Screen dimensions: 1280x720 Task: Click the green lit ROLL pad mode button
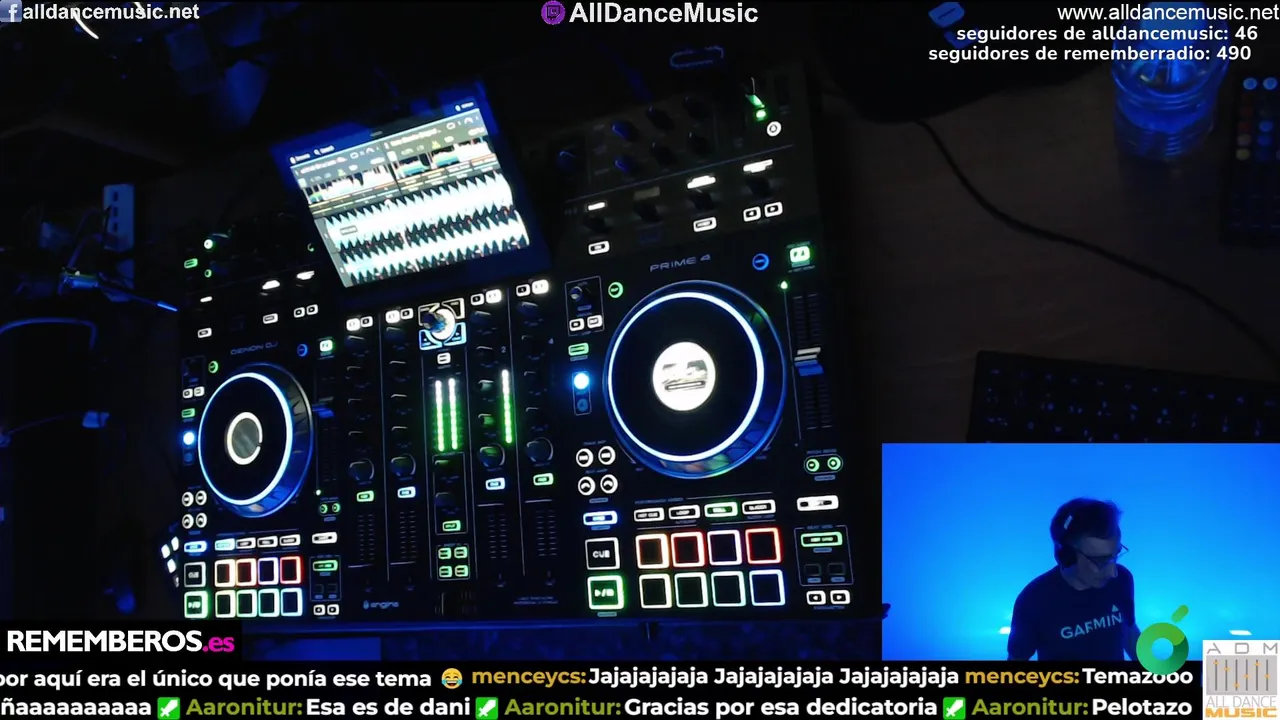tap(719, 511)
